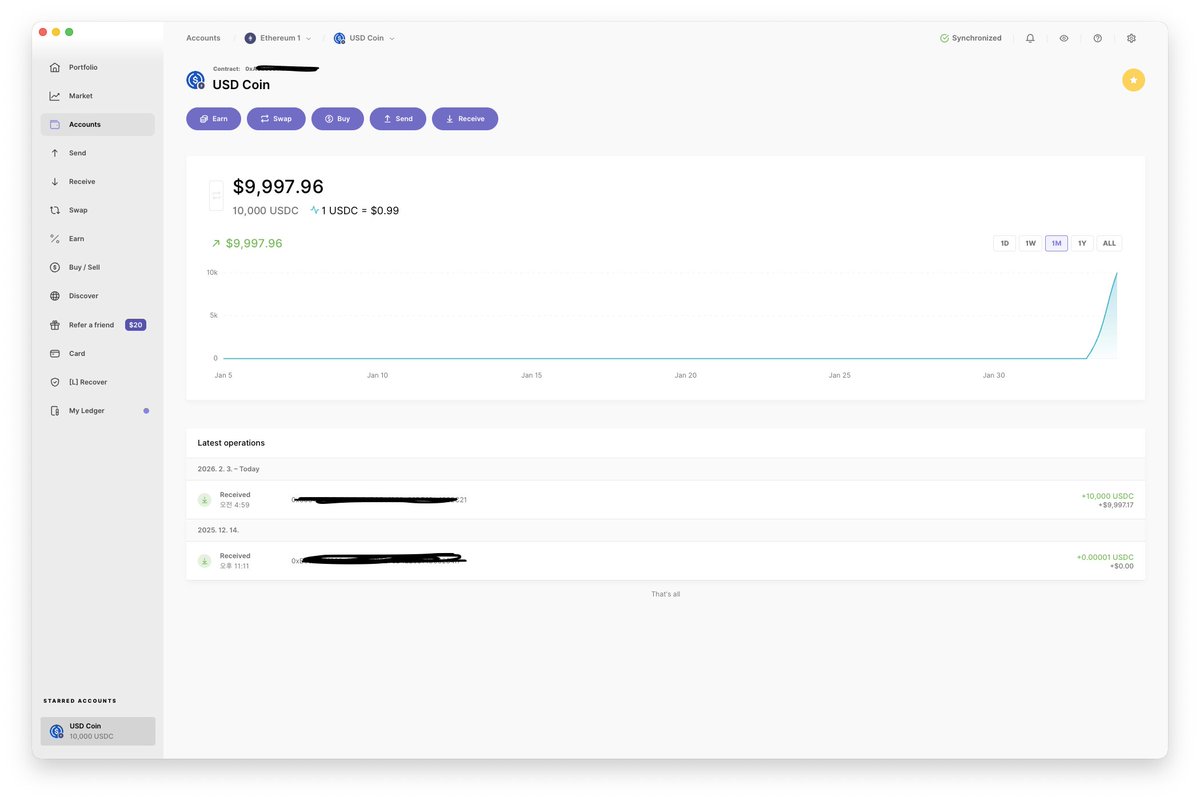Viewport: 1200px width, 801px height.
Task: Click the 10,000 USDC balance text under total
Action: (265, 211)
